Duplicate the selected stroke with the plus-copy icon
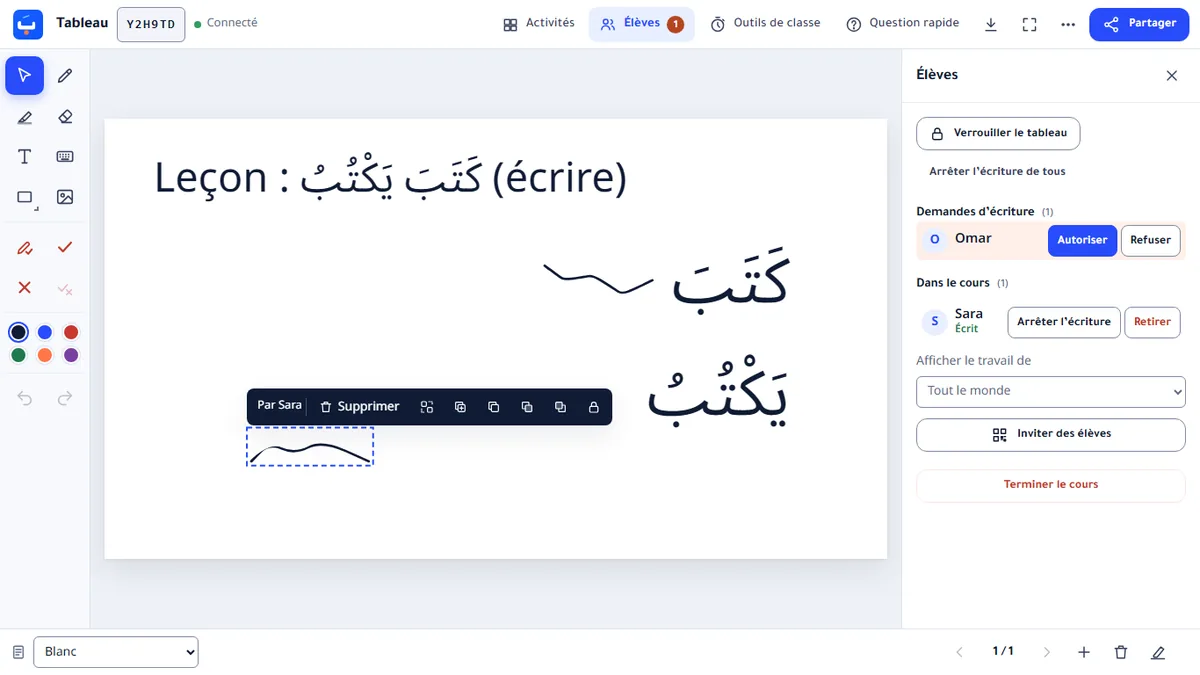Image resolution: width=1200 pixels, height=675 pixels. 460,407
